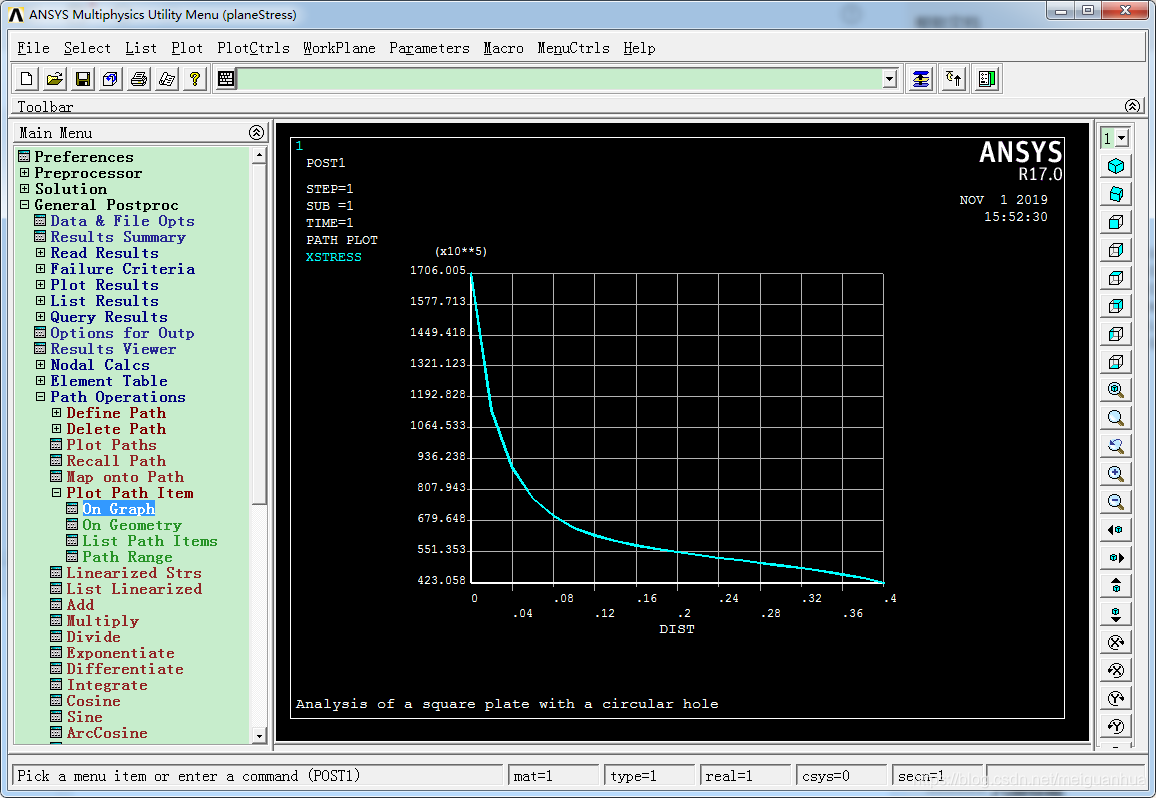Click the Open ANSYS File icon
Viewport: 1156px width, 798px height.
pos(55,79)
